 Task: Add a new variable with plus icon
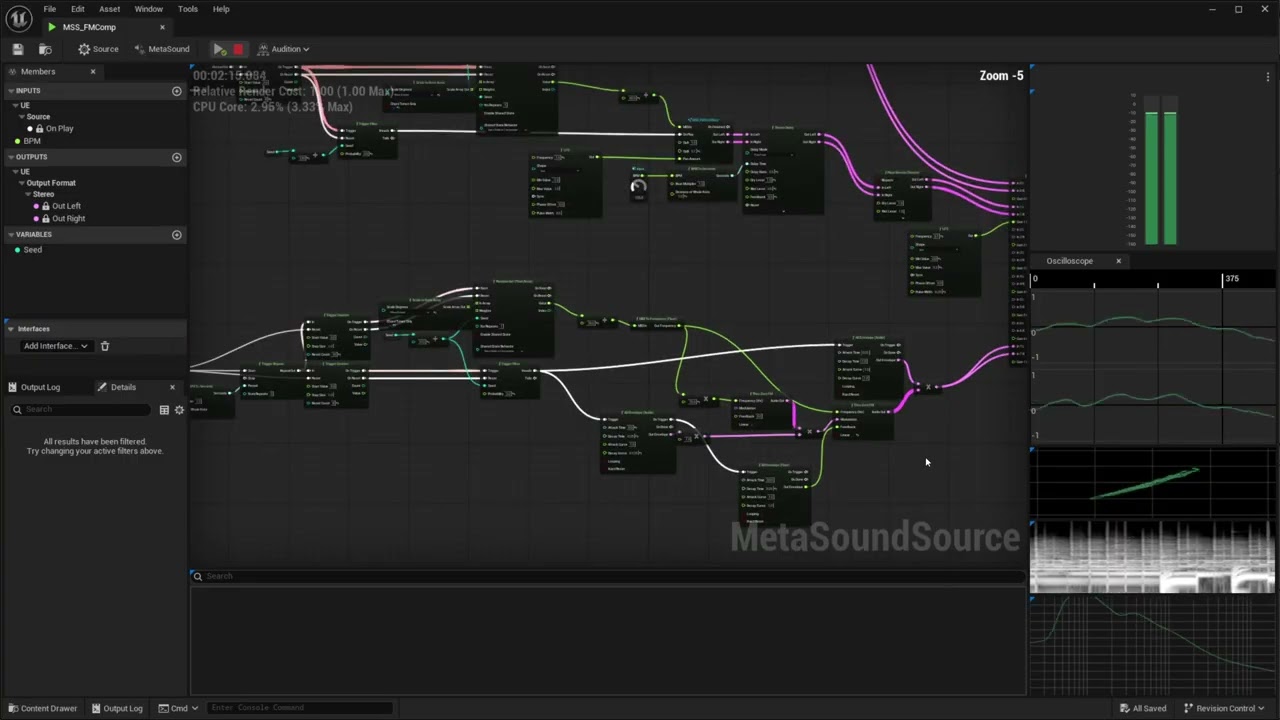(177, 235)
